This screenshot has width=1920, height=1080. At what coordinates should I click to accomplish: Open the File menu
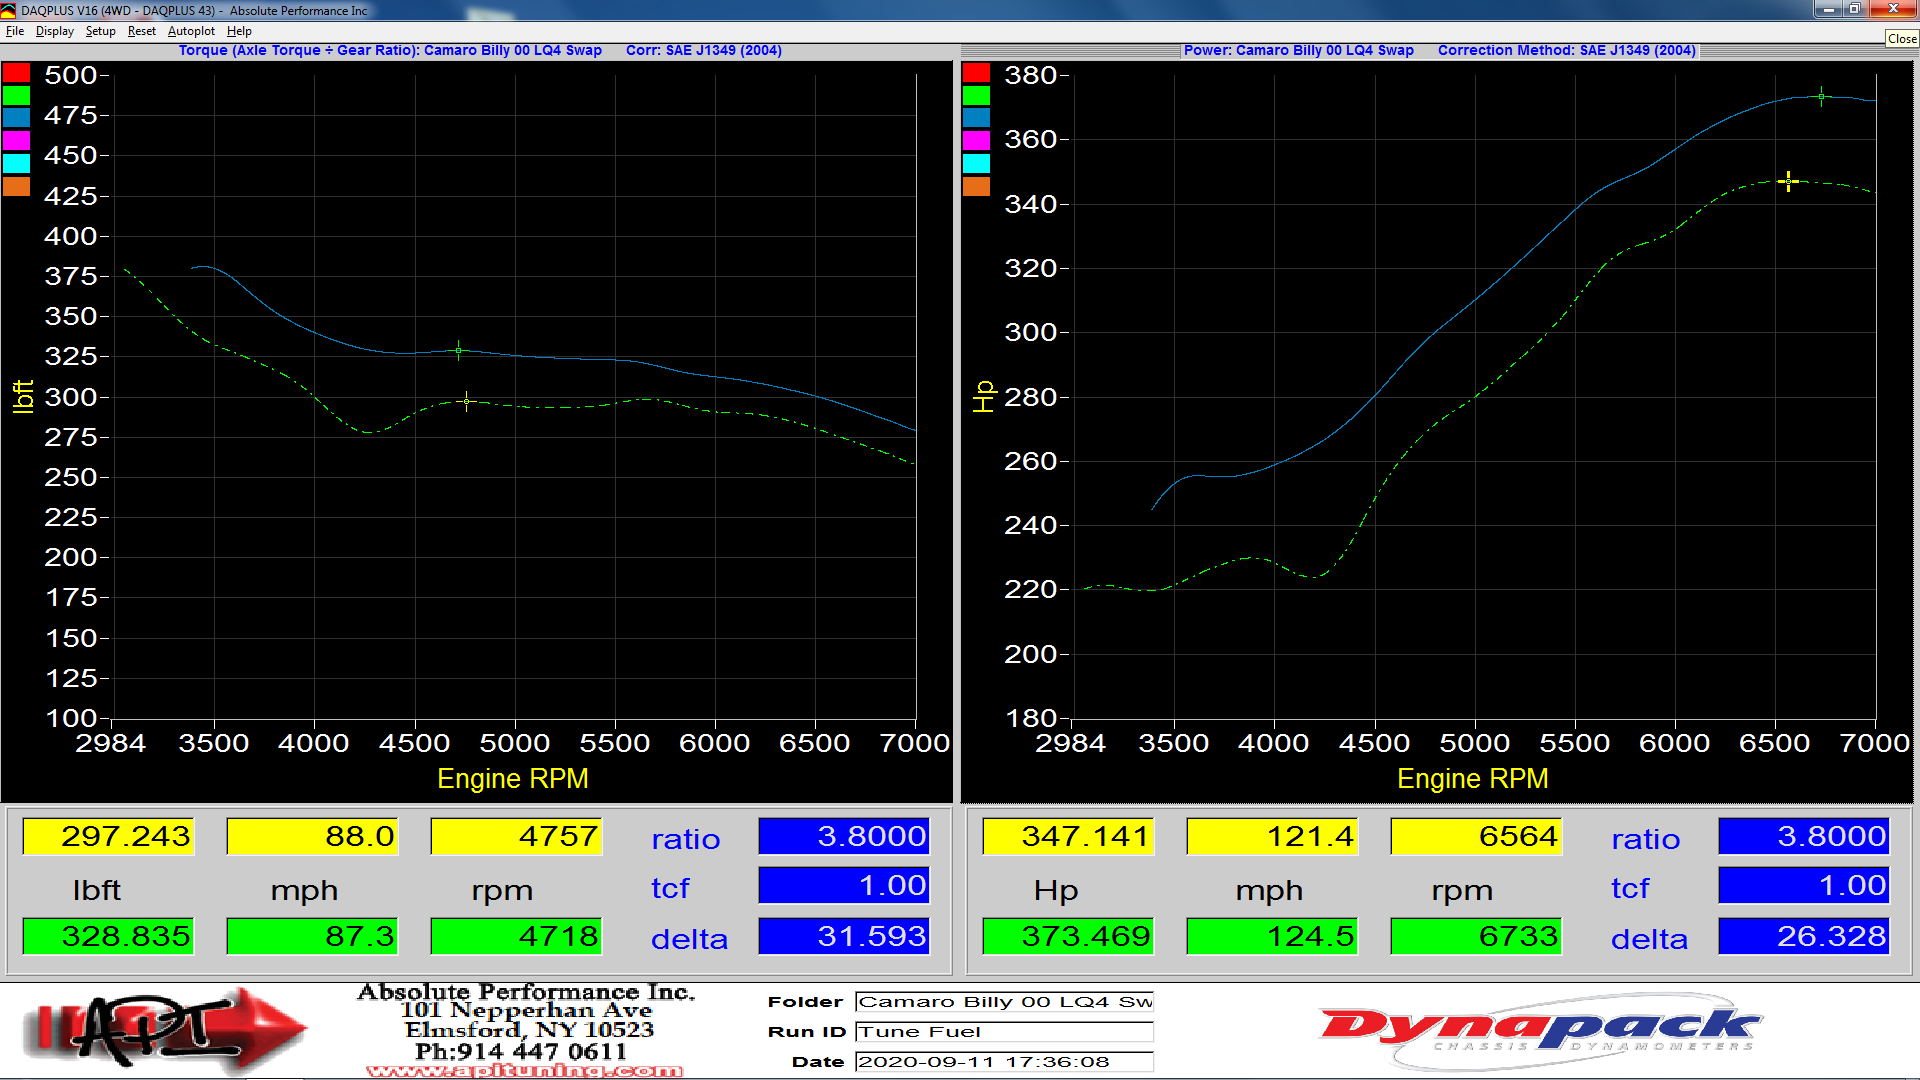click(15, 31)
